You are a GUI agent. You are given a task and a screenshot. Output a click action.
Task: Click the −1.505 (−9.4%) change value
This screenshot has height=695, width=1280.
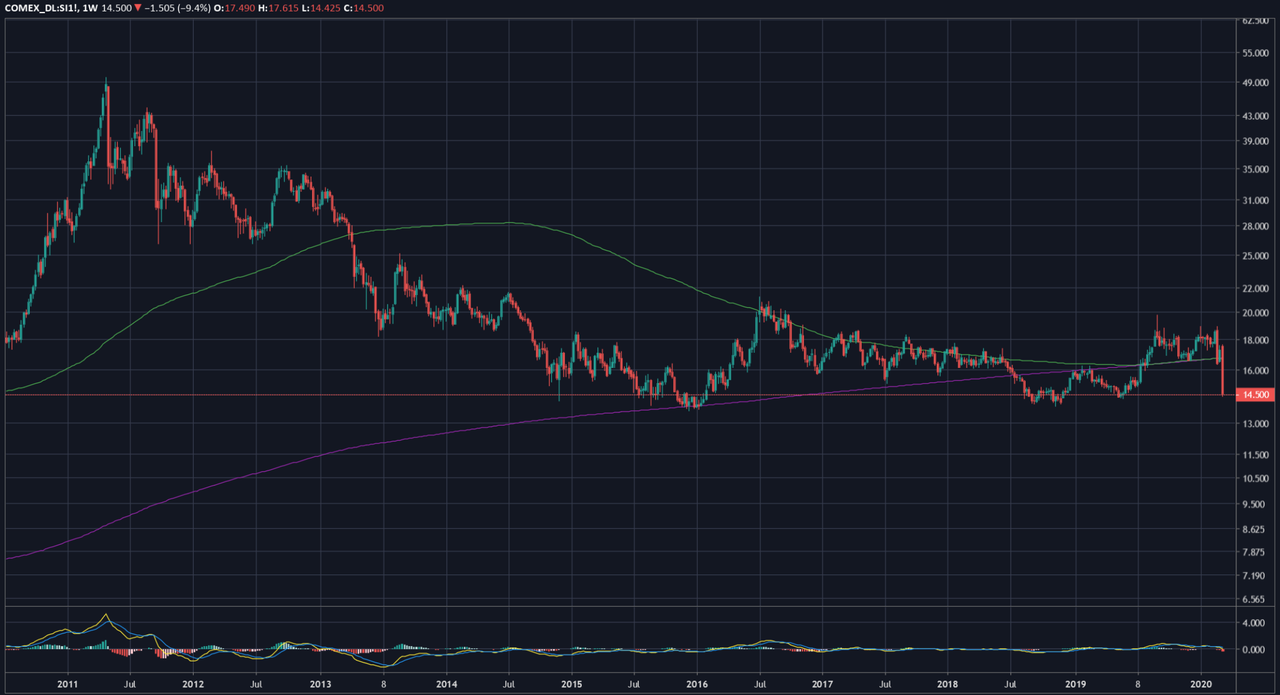click(x=179, y=7)
